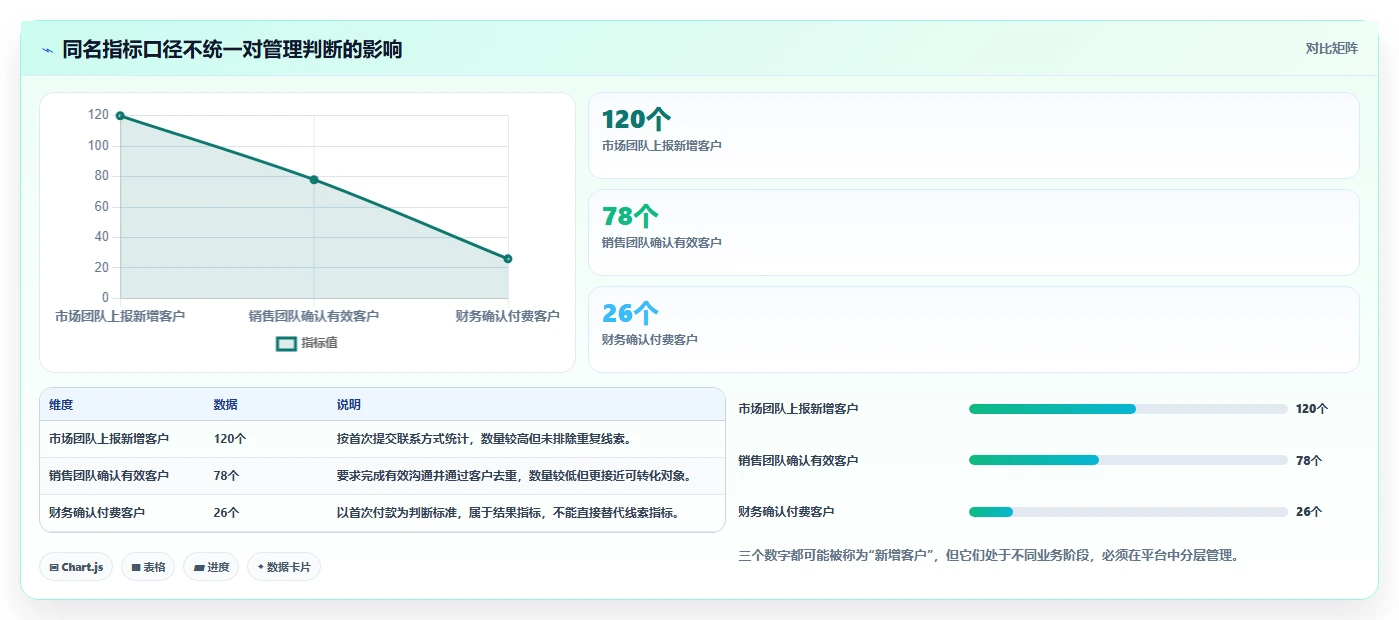Click the 进度 tag icon
Viewport: 1399px width, 620px height.
(199, 567)
